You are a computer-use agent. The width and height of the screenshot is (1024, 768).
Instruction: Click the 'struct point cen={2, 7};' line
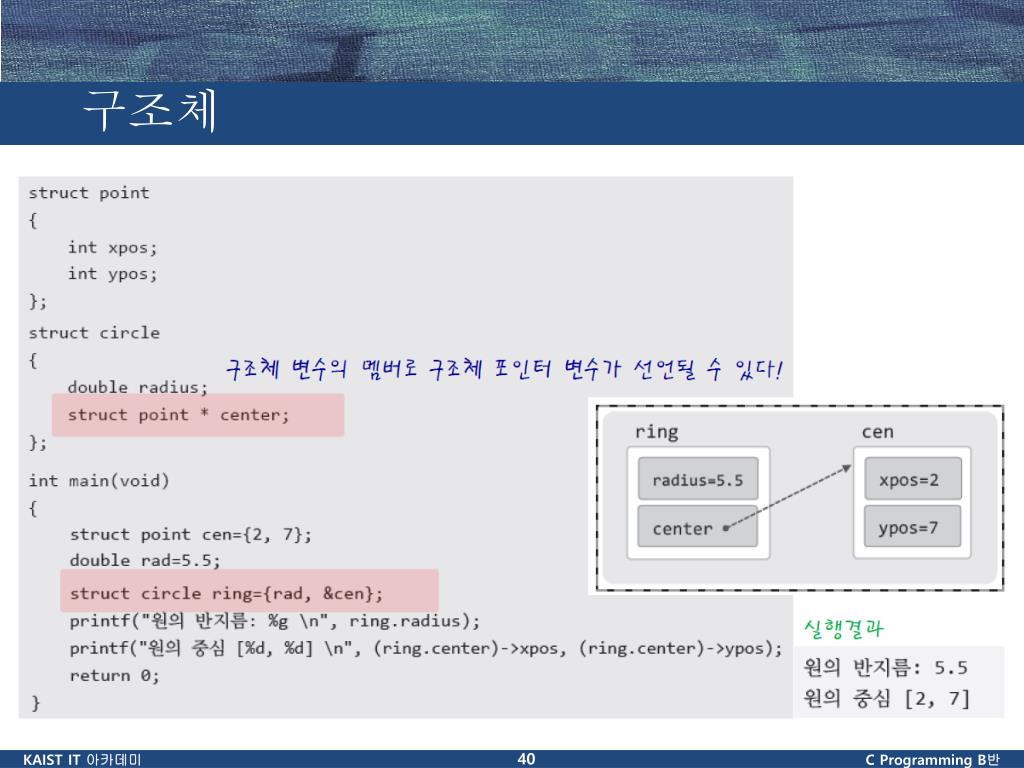coord(191,534)
